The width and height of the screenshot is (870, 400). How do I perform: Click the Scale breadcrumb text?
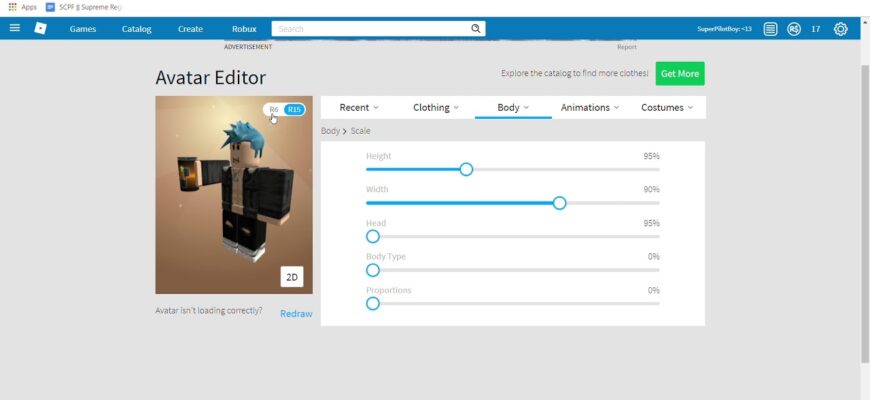tap(360, 131)
